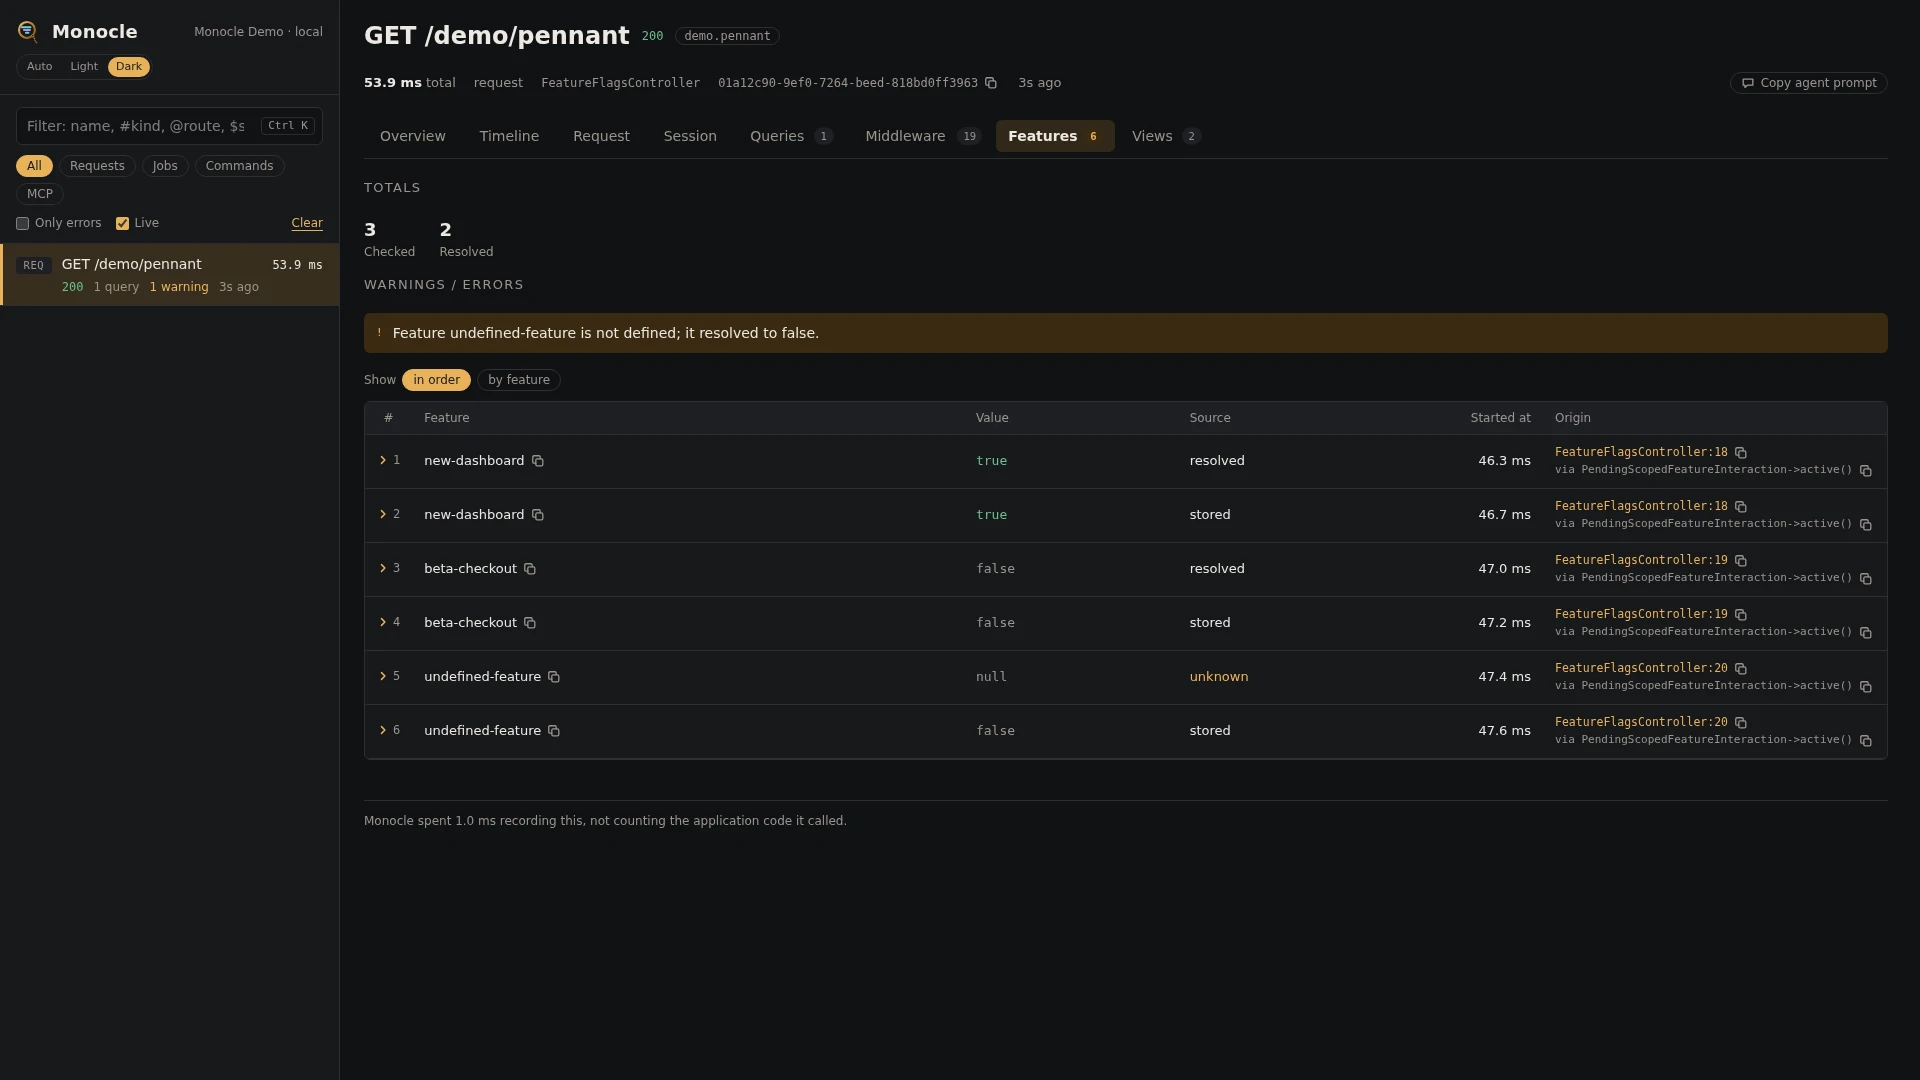
Task: Filter list by Requests
Action: click(x=97, y=166)
